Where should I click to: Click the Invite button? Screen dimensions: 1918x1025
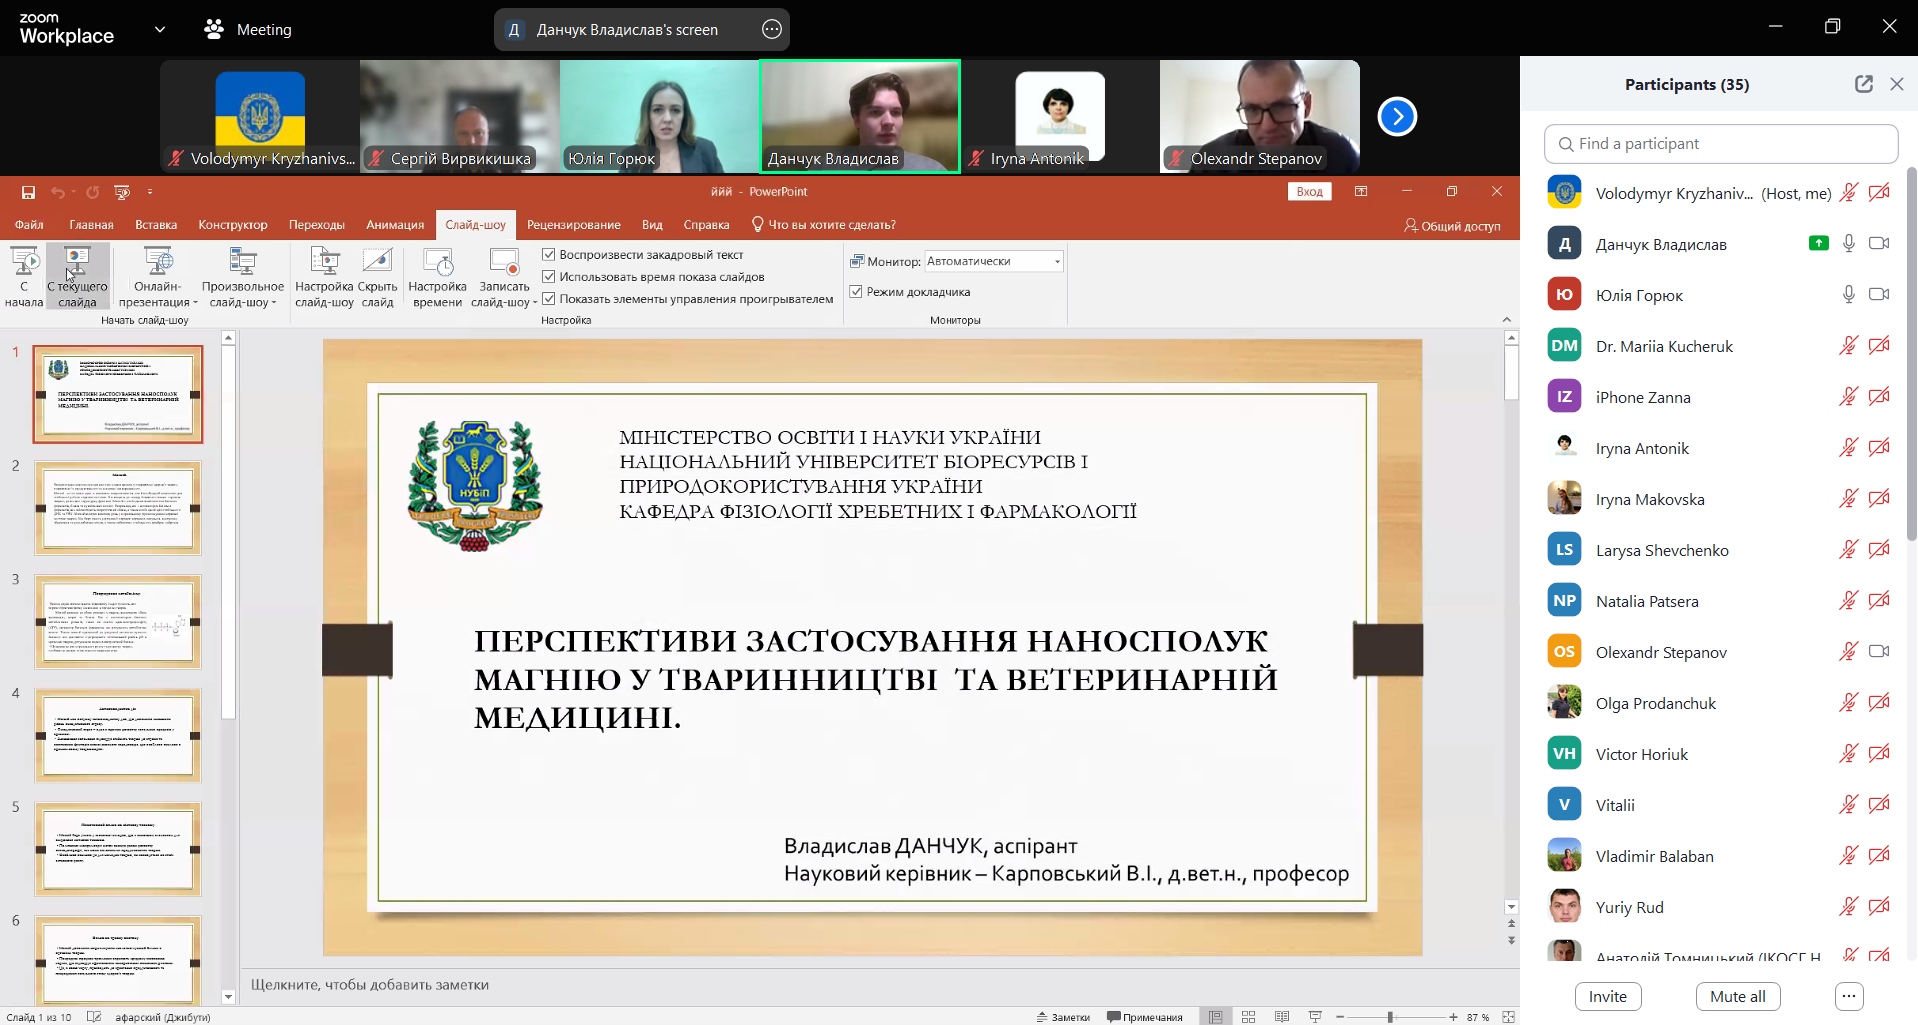click(x=1607, y=996)
